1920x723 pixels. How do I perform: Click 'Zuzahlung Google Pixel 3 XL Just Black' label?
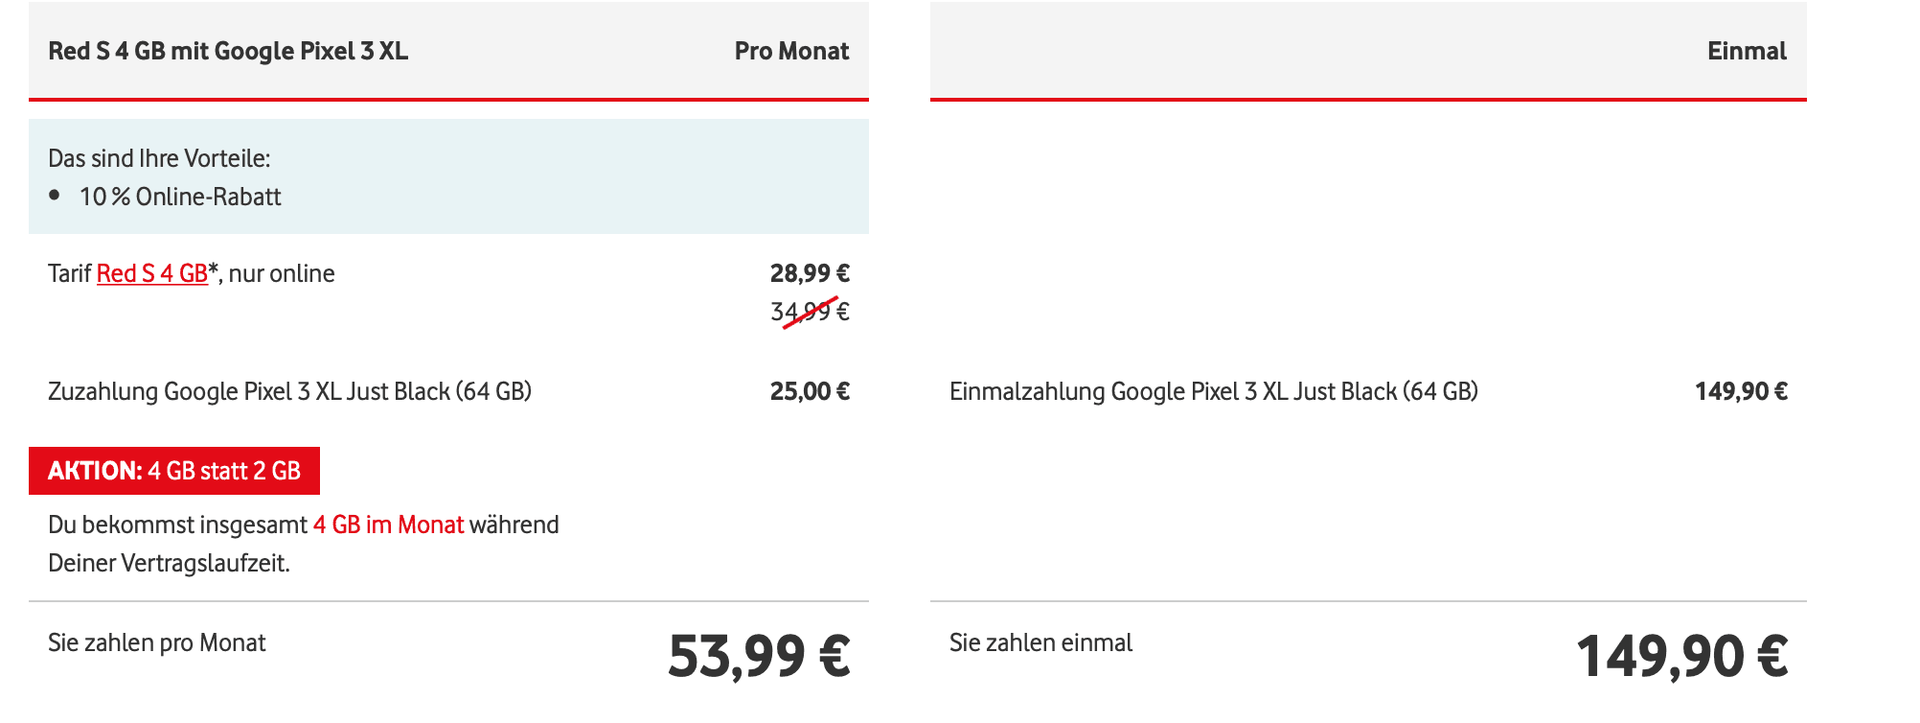click(x=290, y=391)
